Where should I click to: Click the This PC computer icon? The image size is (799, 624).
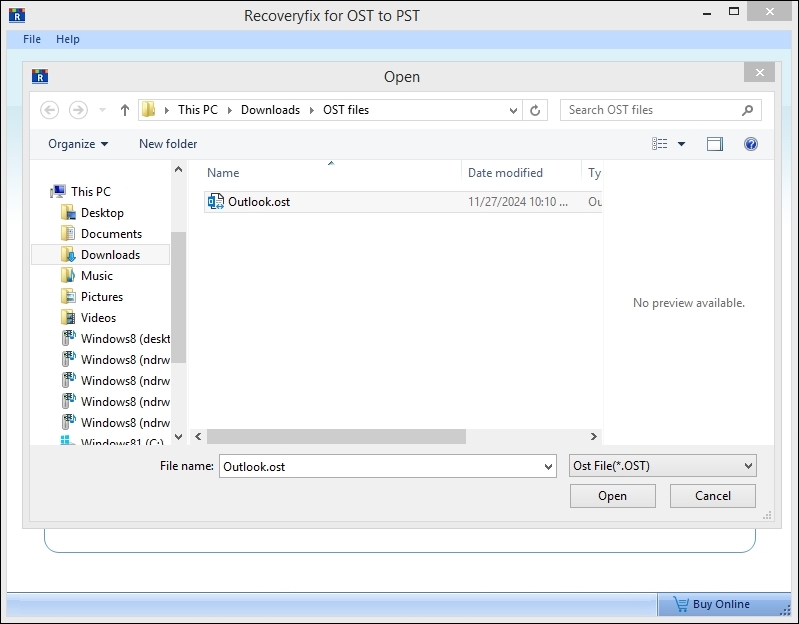point(58,192)
